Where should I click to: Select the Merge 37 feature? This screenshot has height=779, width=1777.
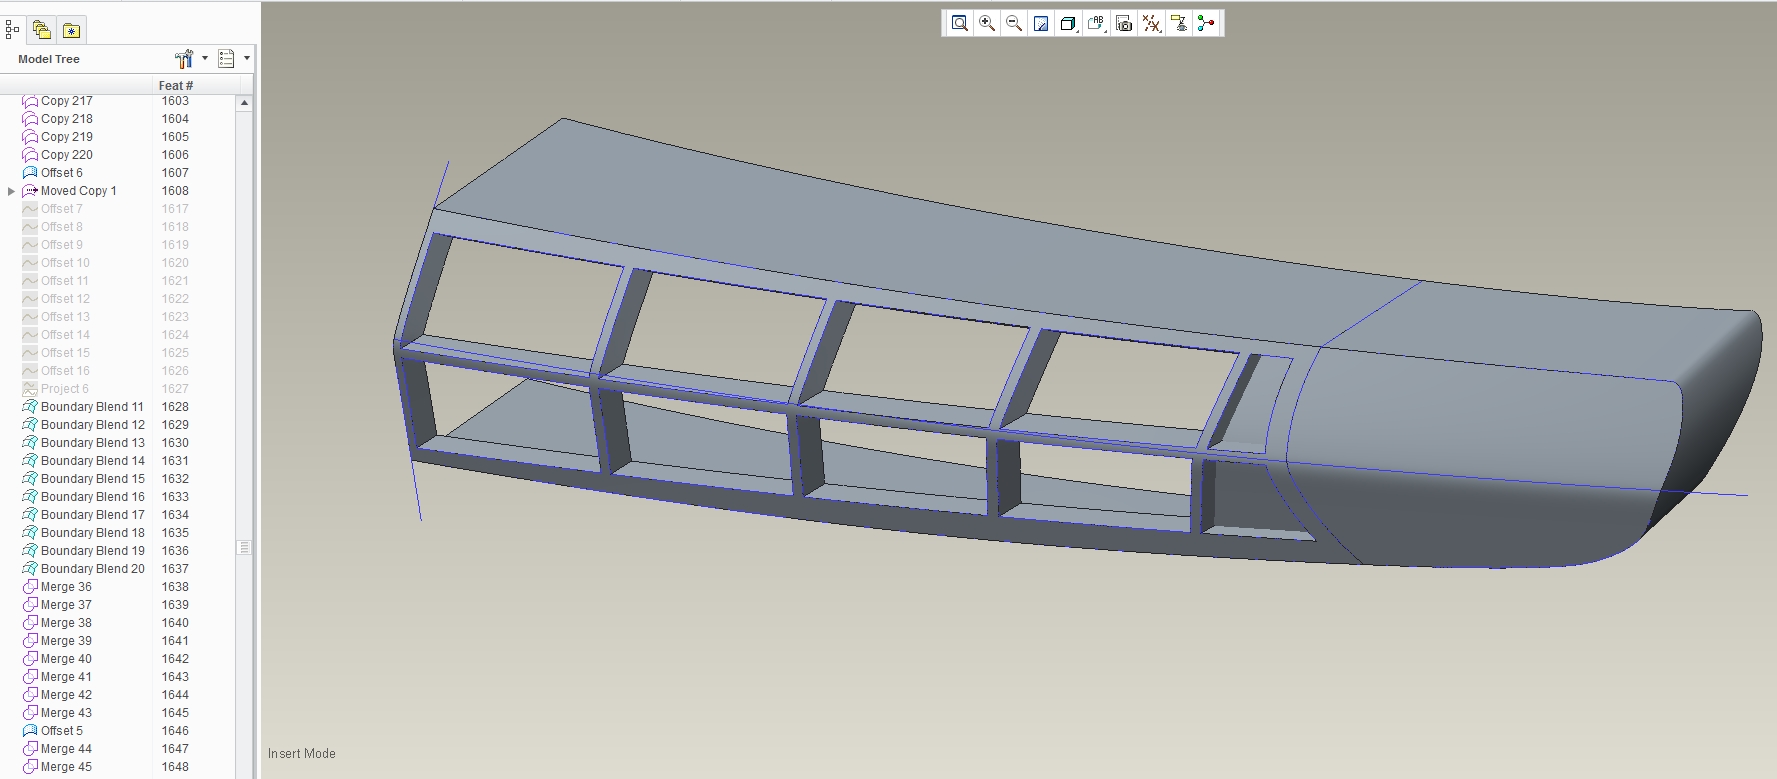point(66,605)
